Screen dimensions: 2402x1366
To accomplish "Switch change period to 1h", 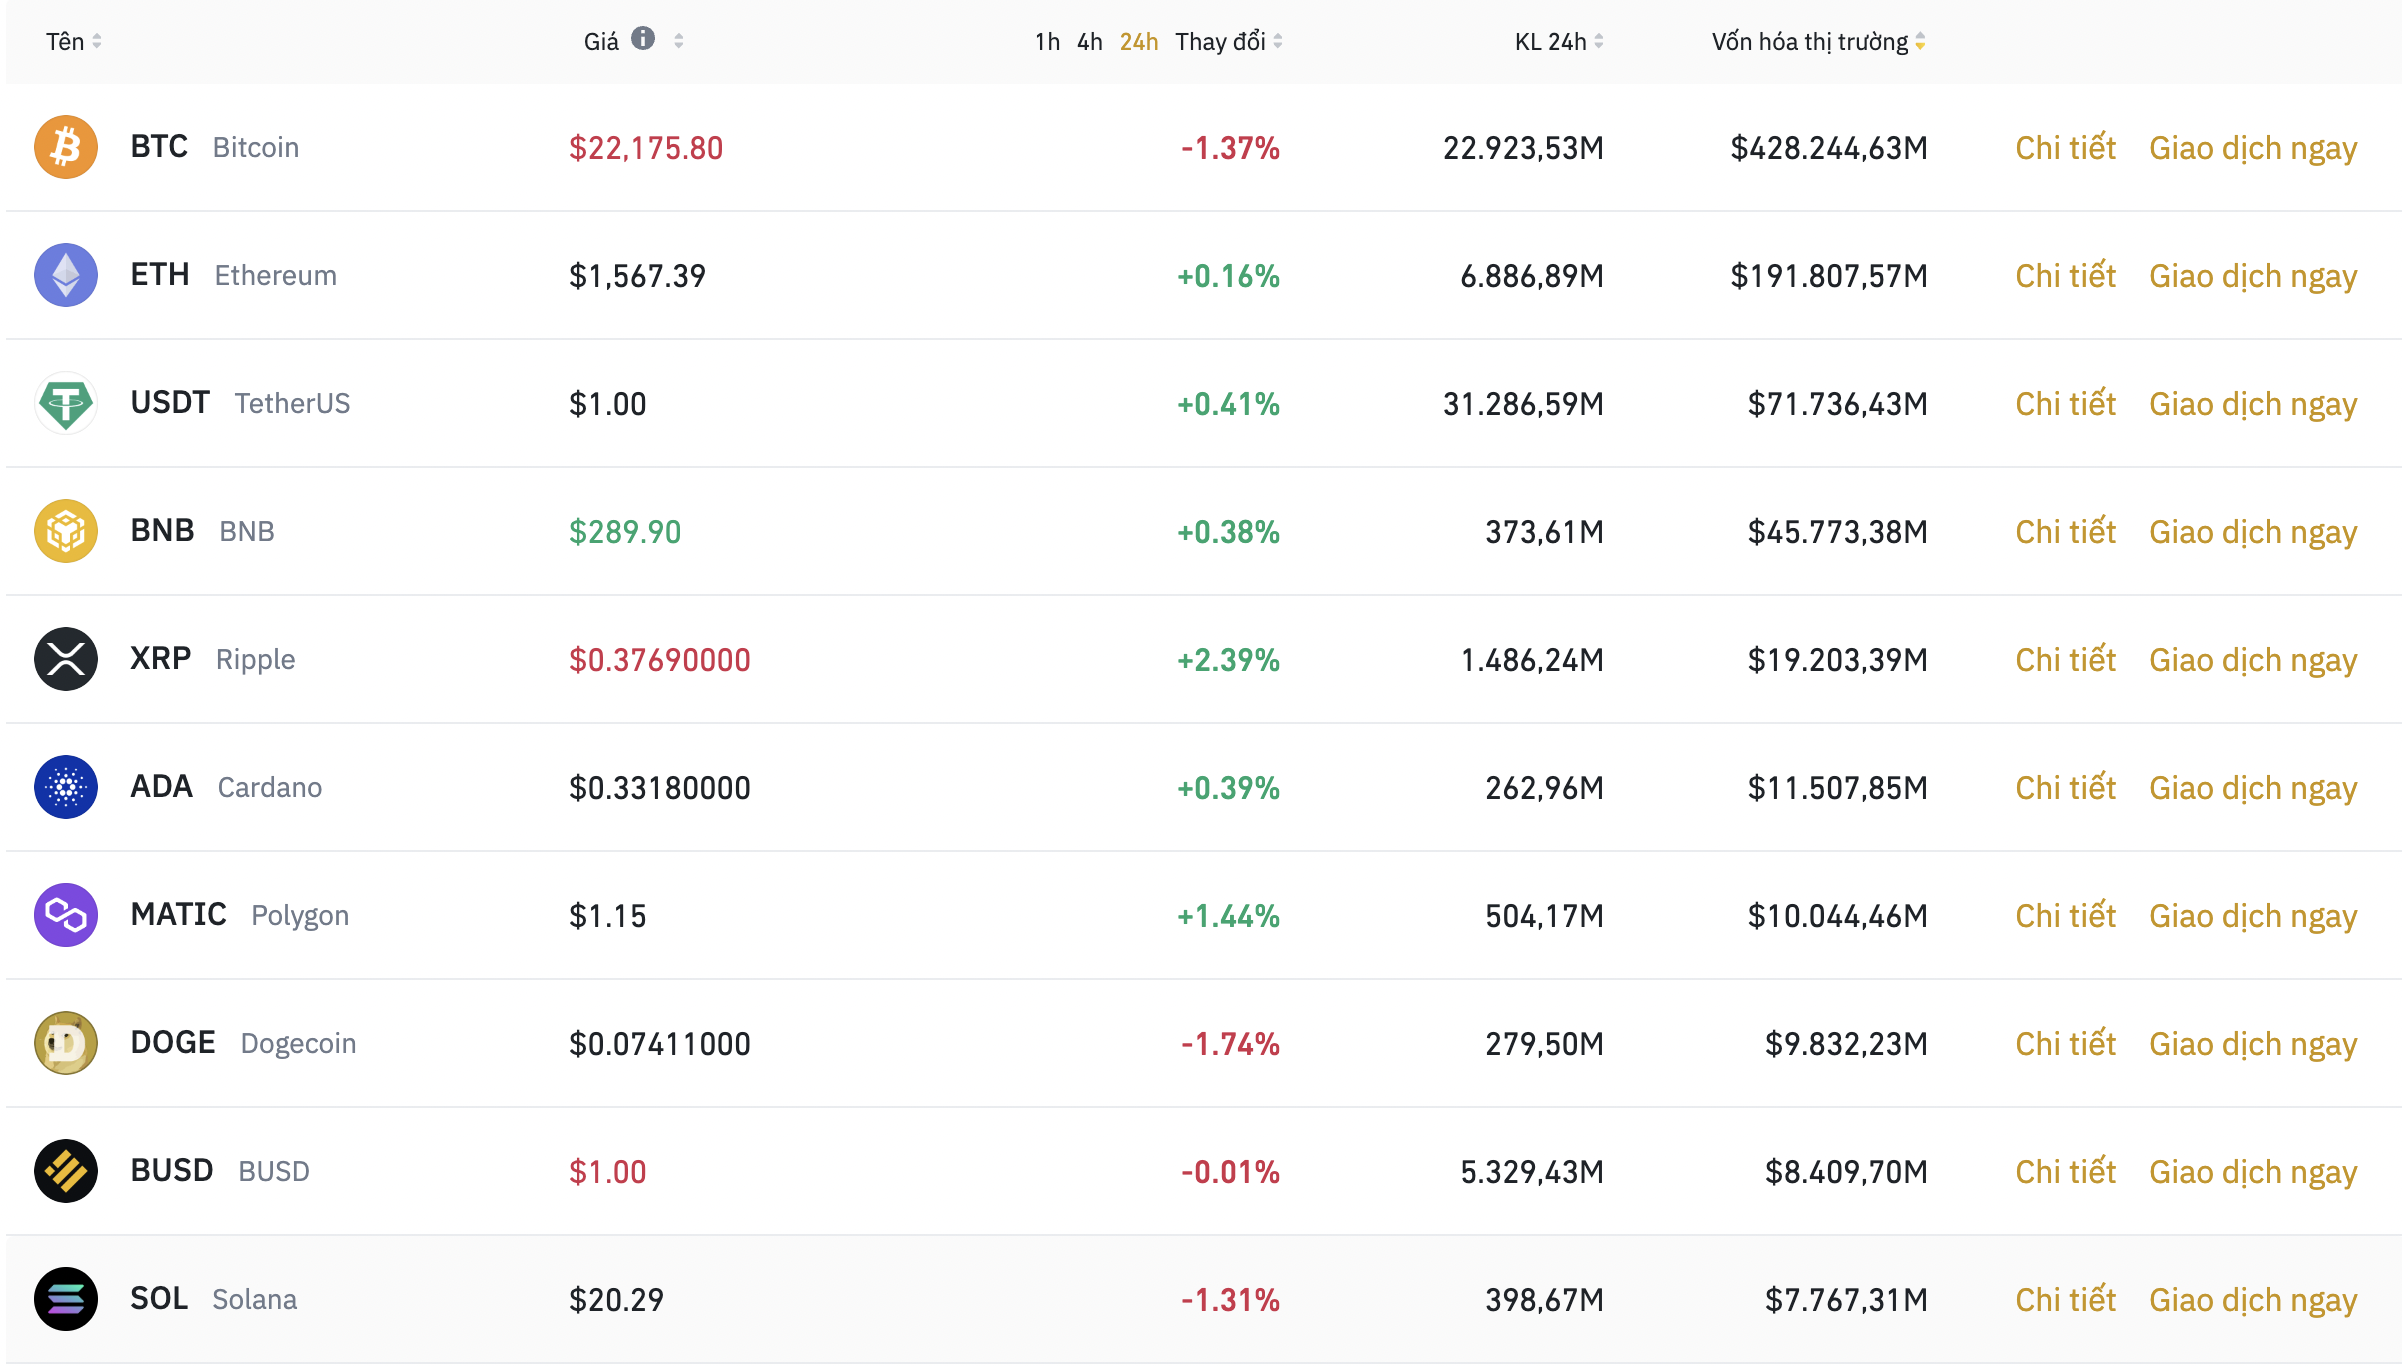I will (x=1047, y=41).
